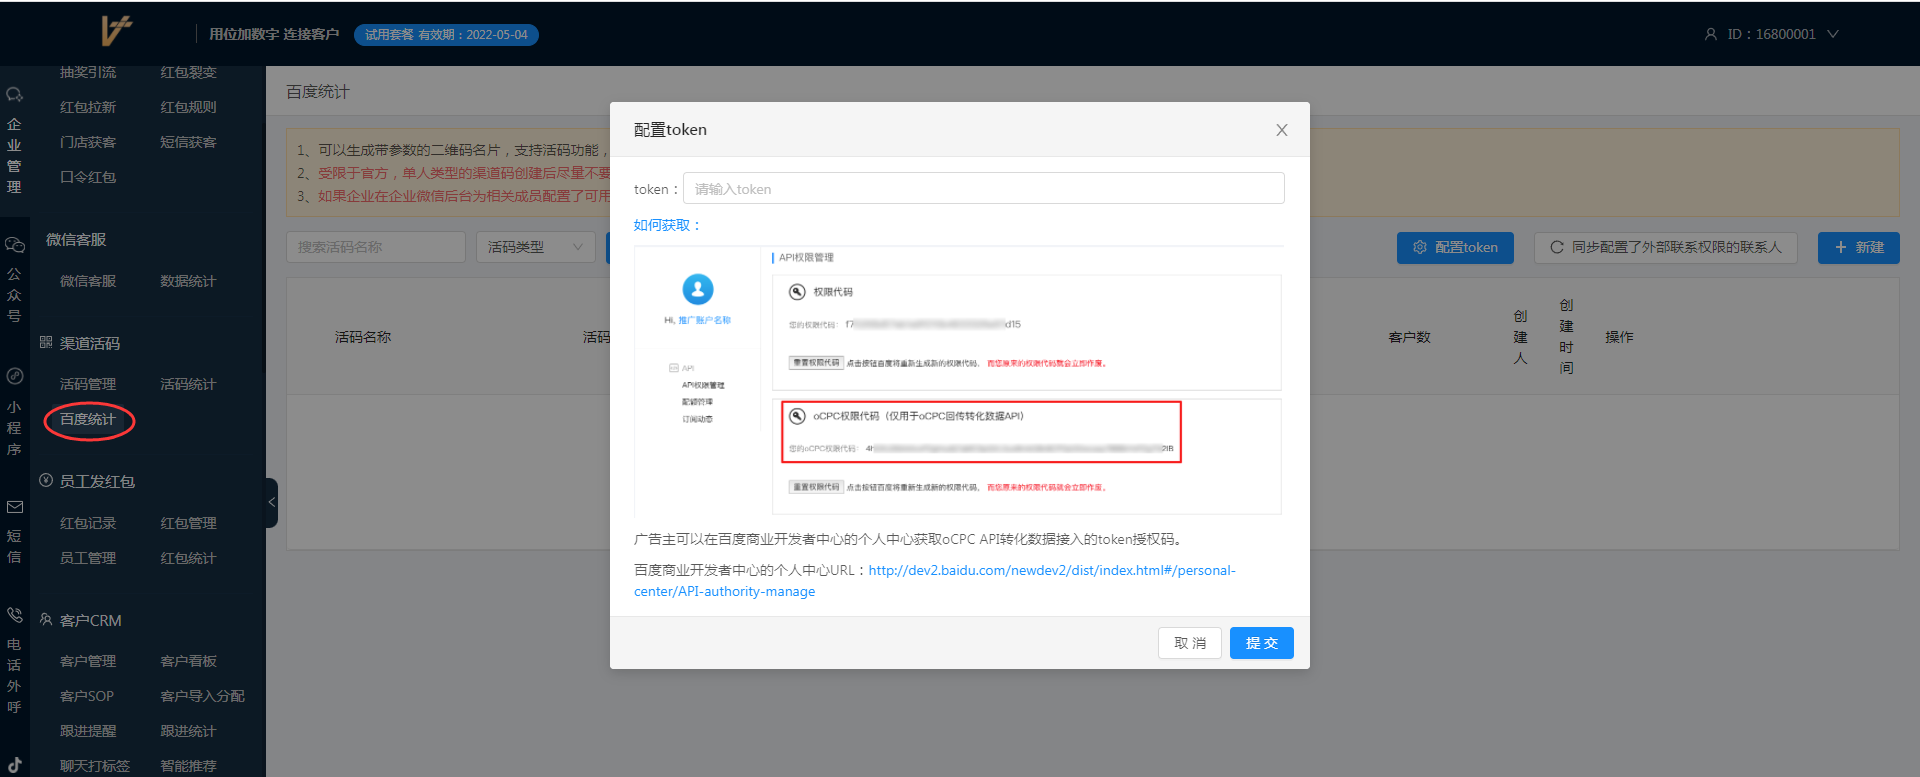Click the 客户数 column header

click(x=1409, y=337)
